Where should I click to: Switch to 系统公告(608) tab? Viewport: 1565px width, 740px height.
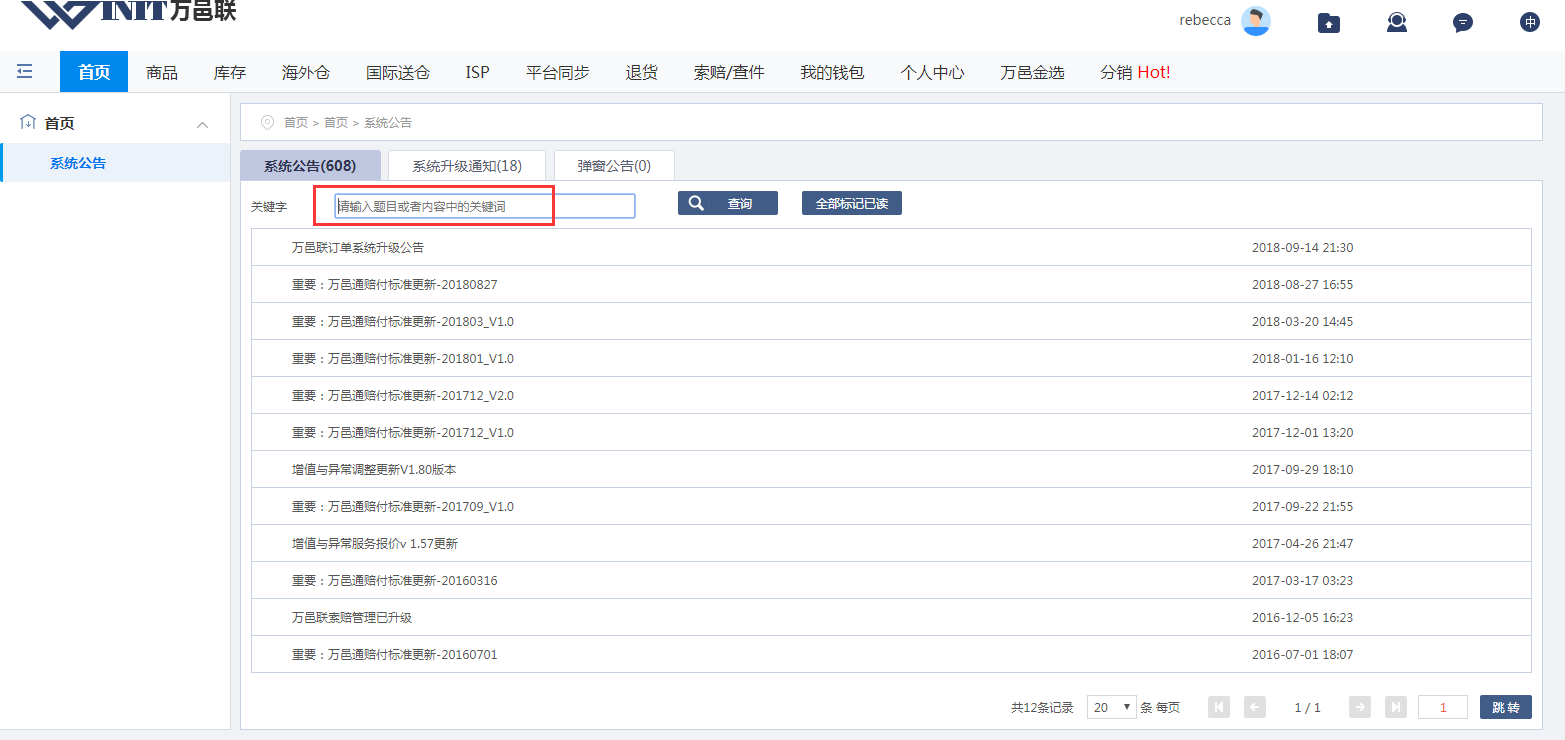coord(310,165)
